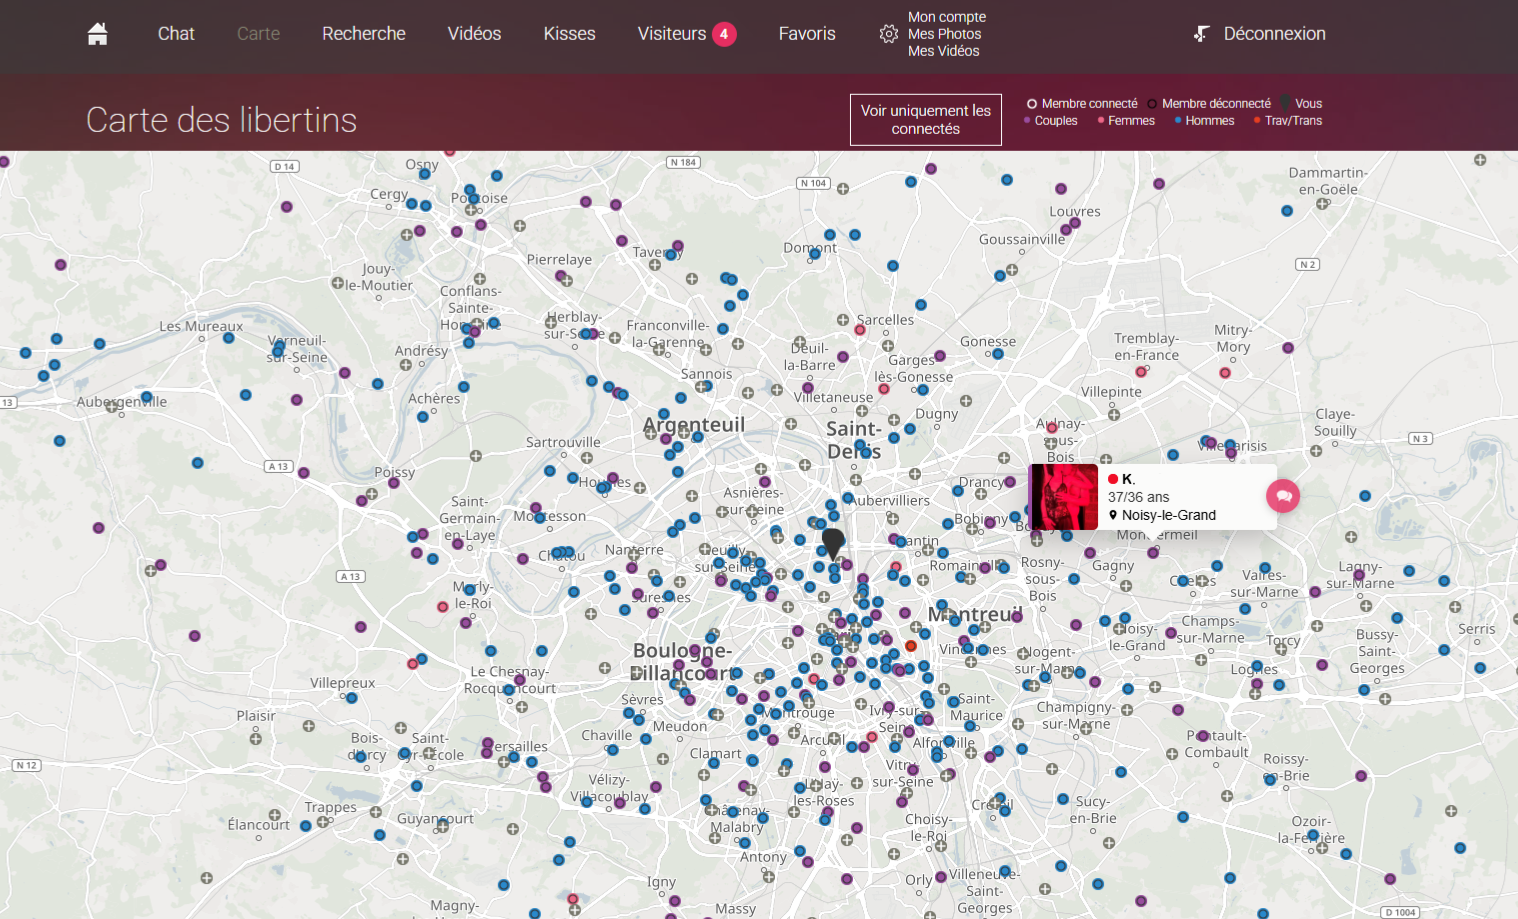This screenshot has height=919, width=1518.
Task: Click the home icon in navigation bar
Action: 97,34
